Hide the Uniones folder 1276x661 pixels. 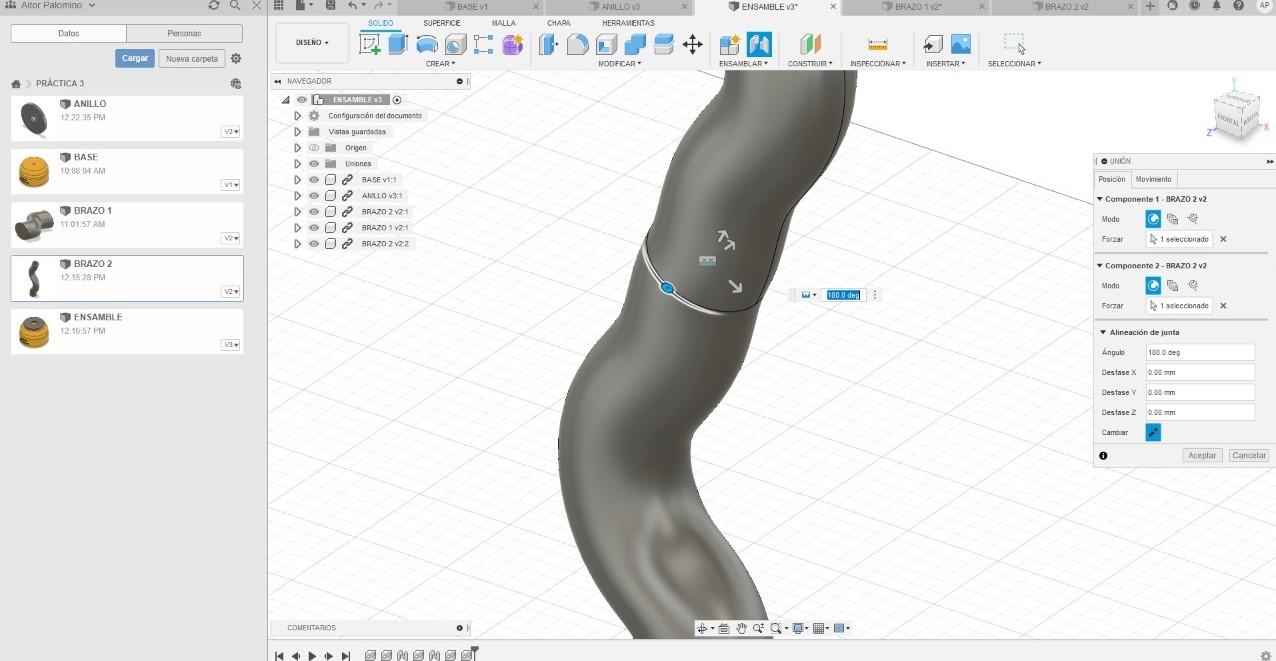pos(314,164)
